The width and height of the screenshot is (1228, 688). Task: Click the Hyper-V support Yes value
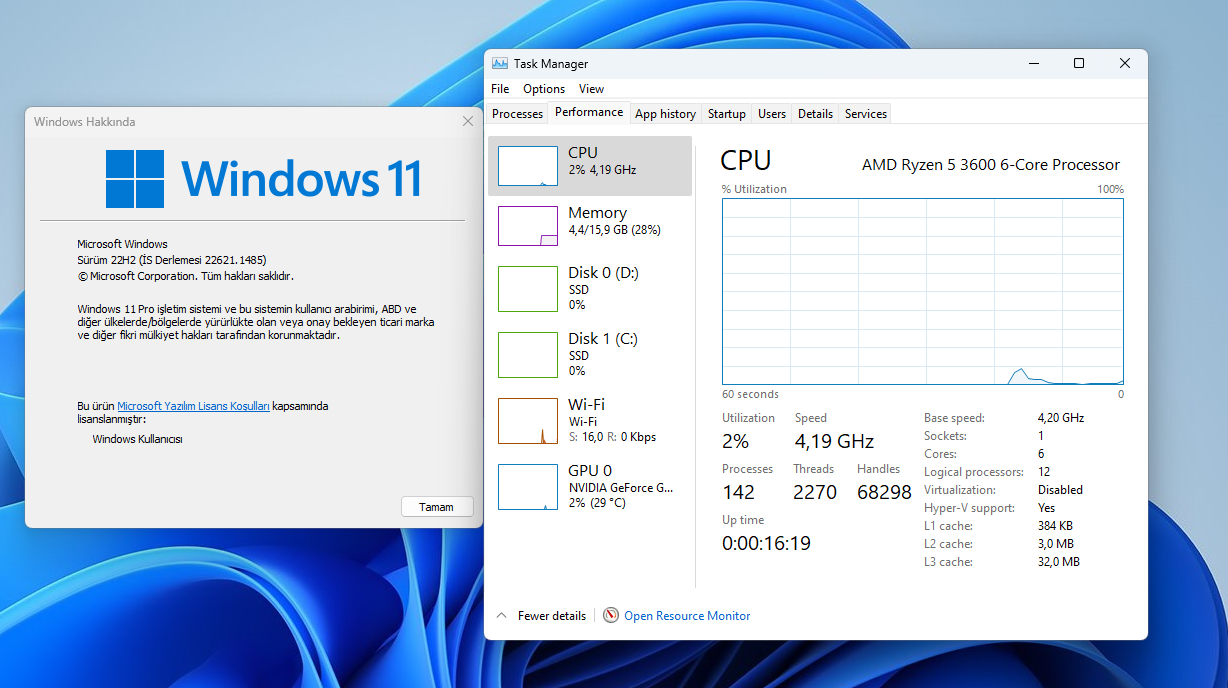coord(1047,508)
